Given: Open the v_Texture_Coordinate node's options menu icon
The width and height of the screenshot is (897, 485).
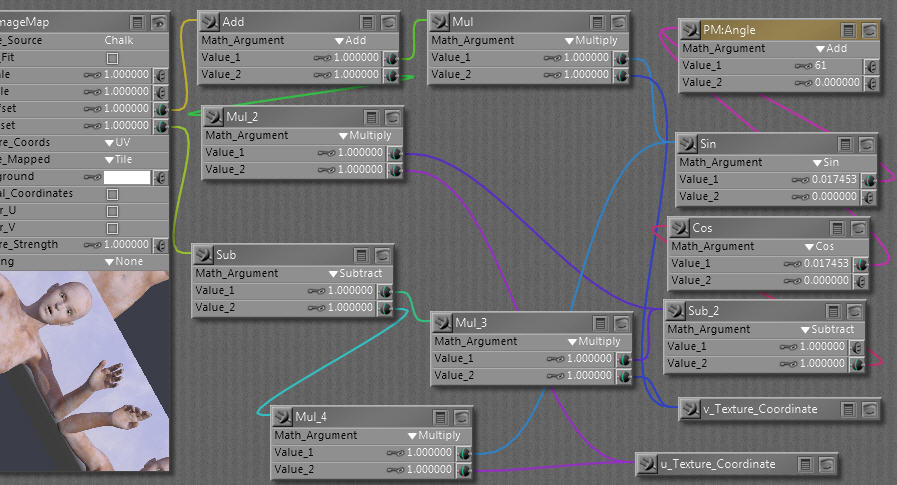Looking at the screenshot, I should tap(848, 410).
